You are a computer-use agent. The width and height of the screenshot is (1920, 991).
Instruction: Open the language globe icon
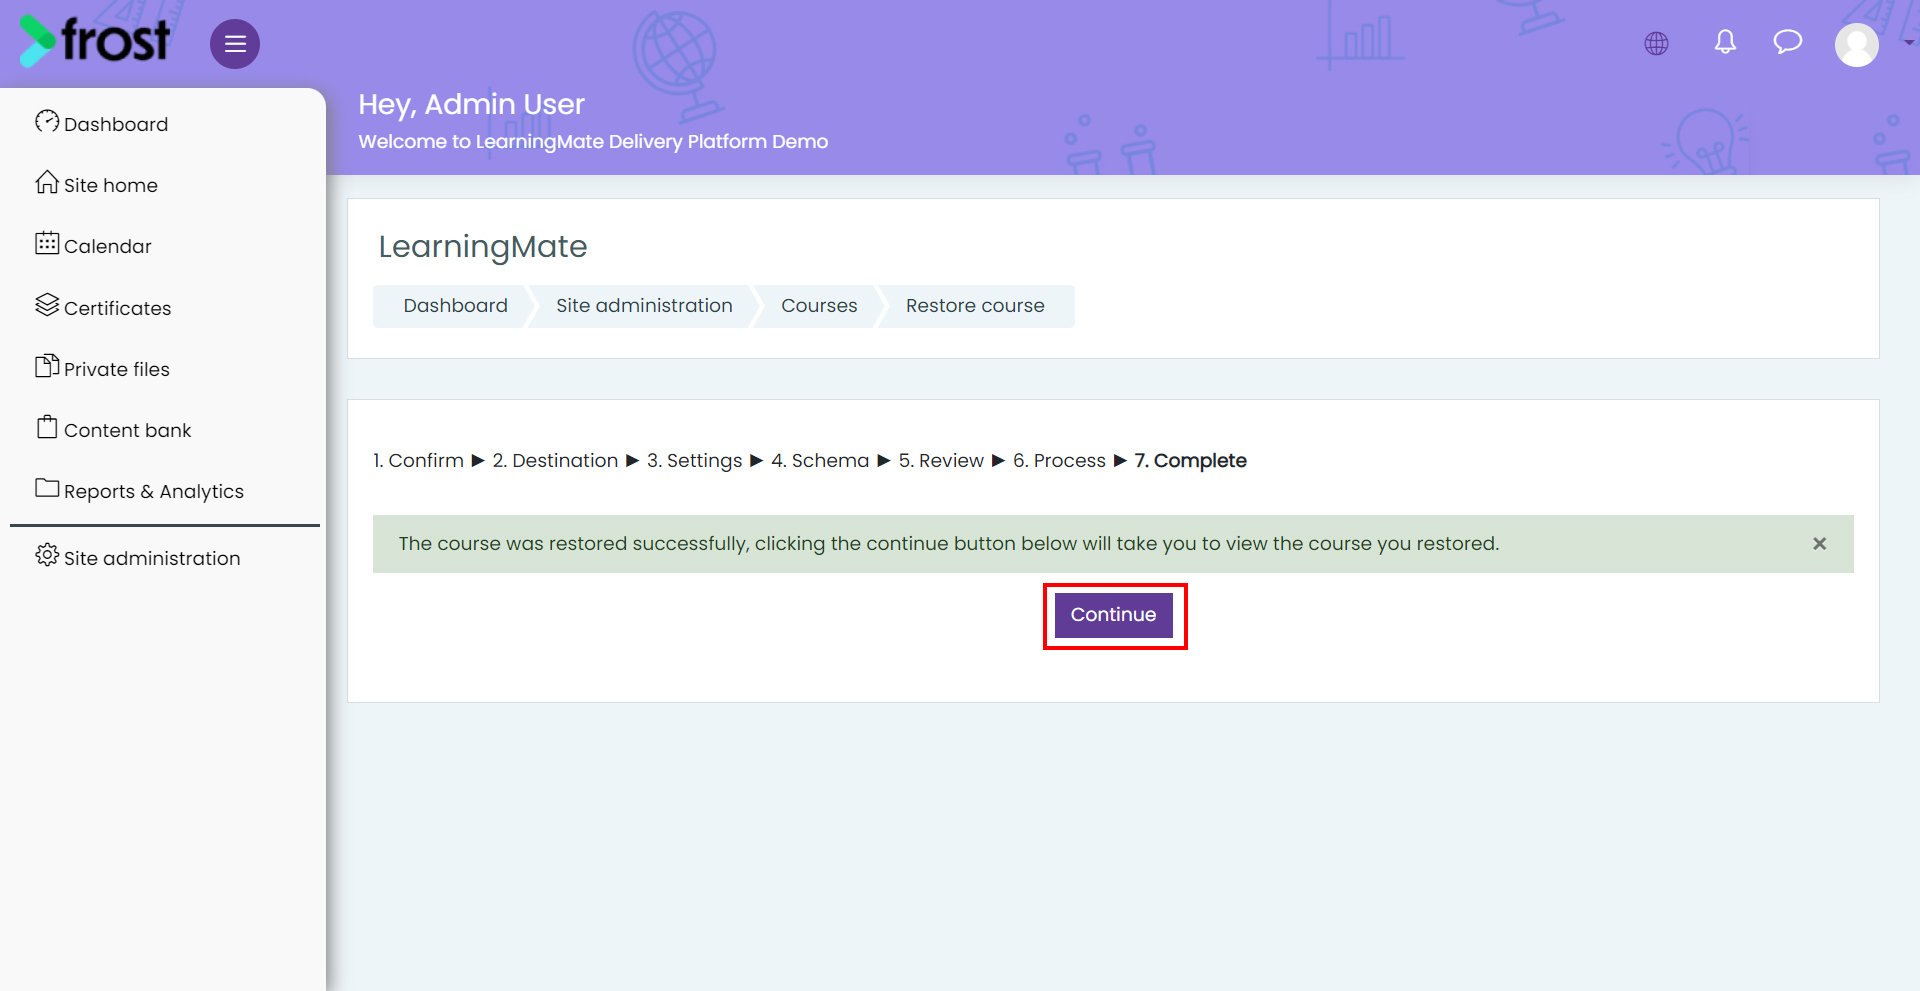(x=1656, y=44)
